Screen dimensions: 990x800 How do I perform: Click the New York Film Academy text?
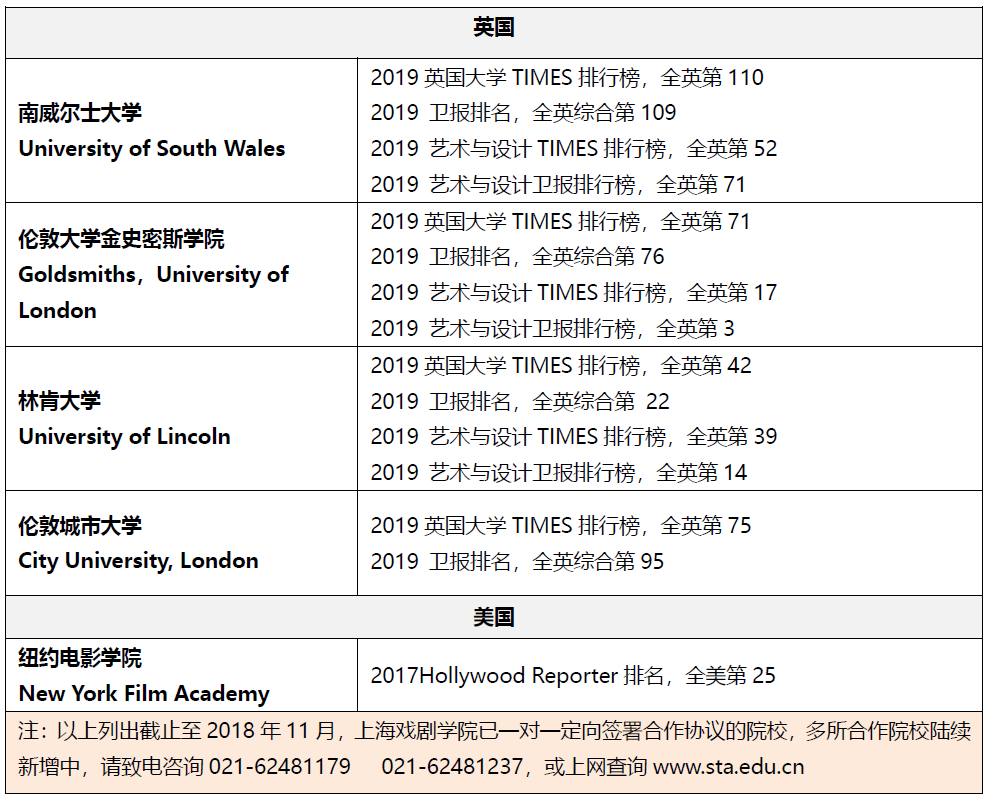pyautogui.click(x=144, y=694)
